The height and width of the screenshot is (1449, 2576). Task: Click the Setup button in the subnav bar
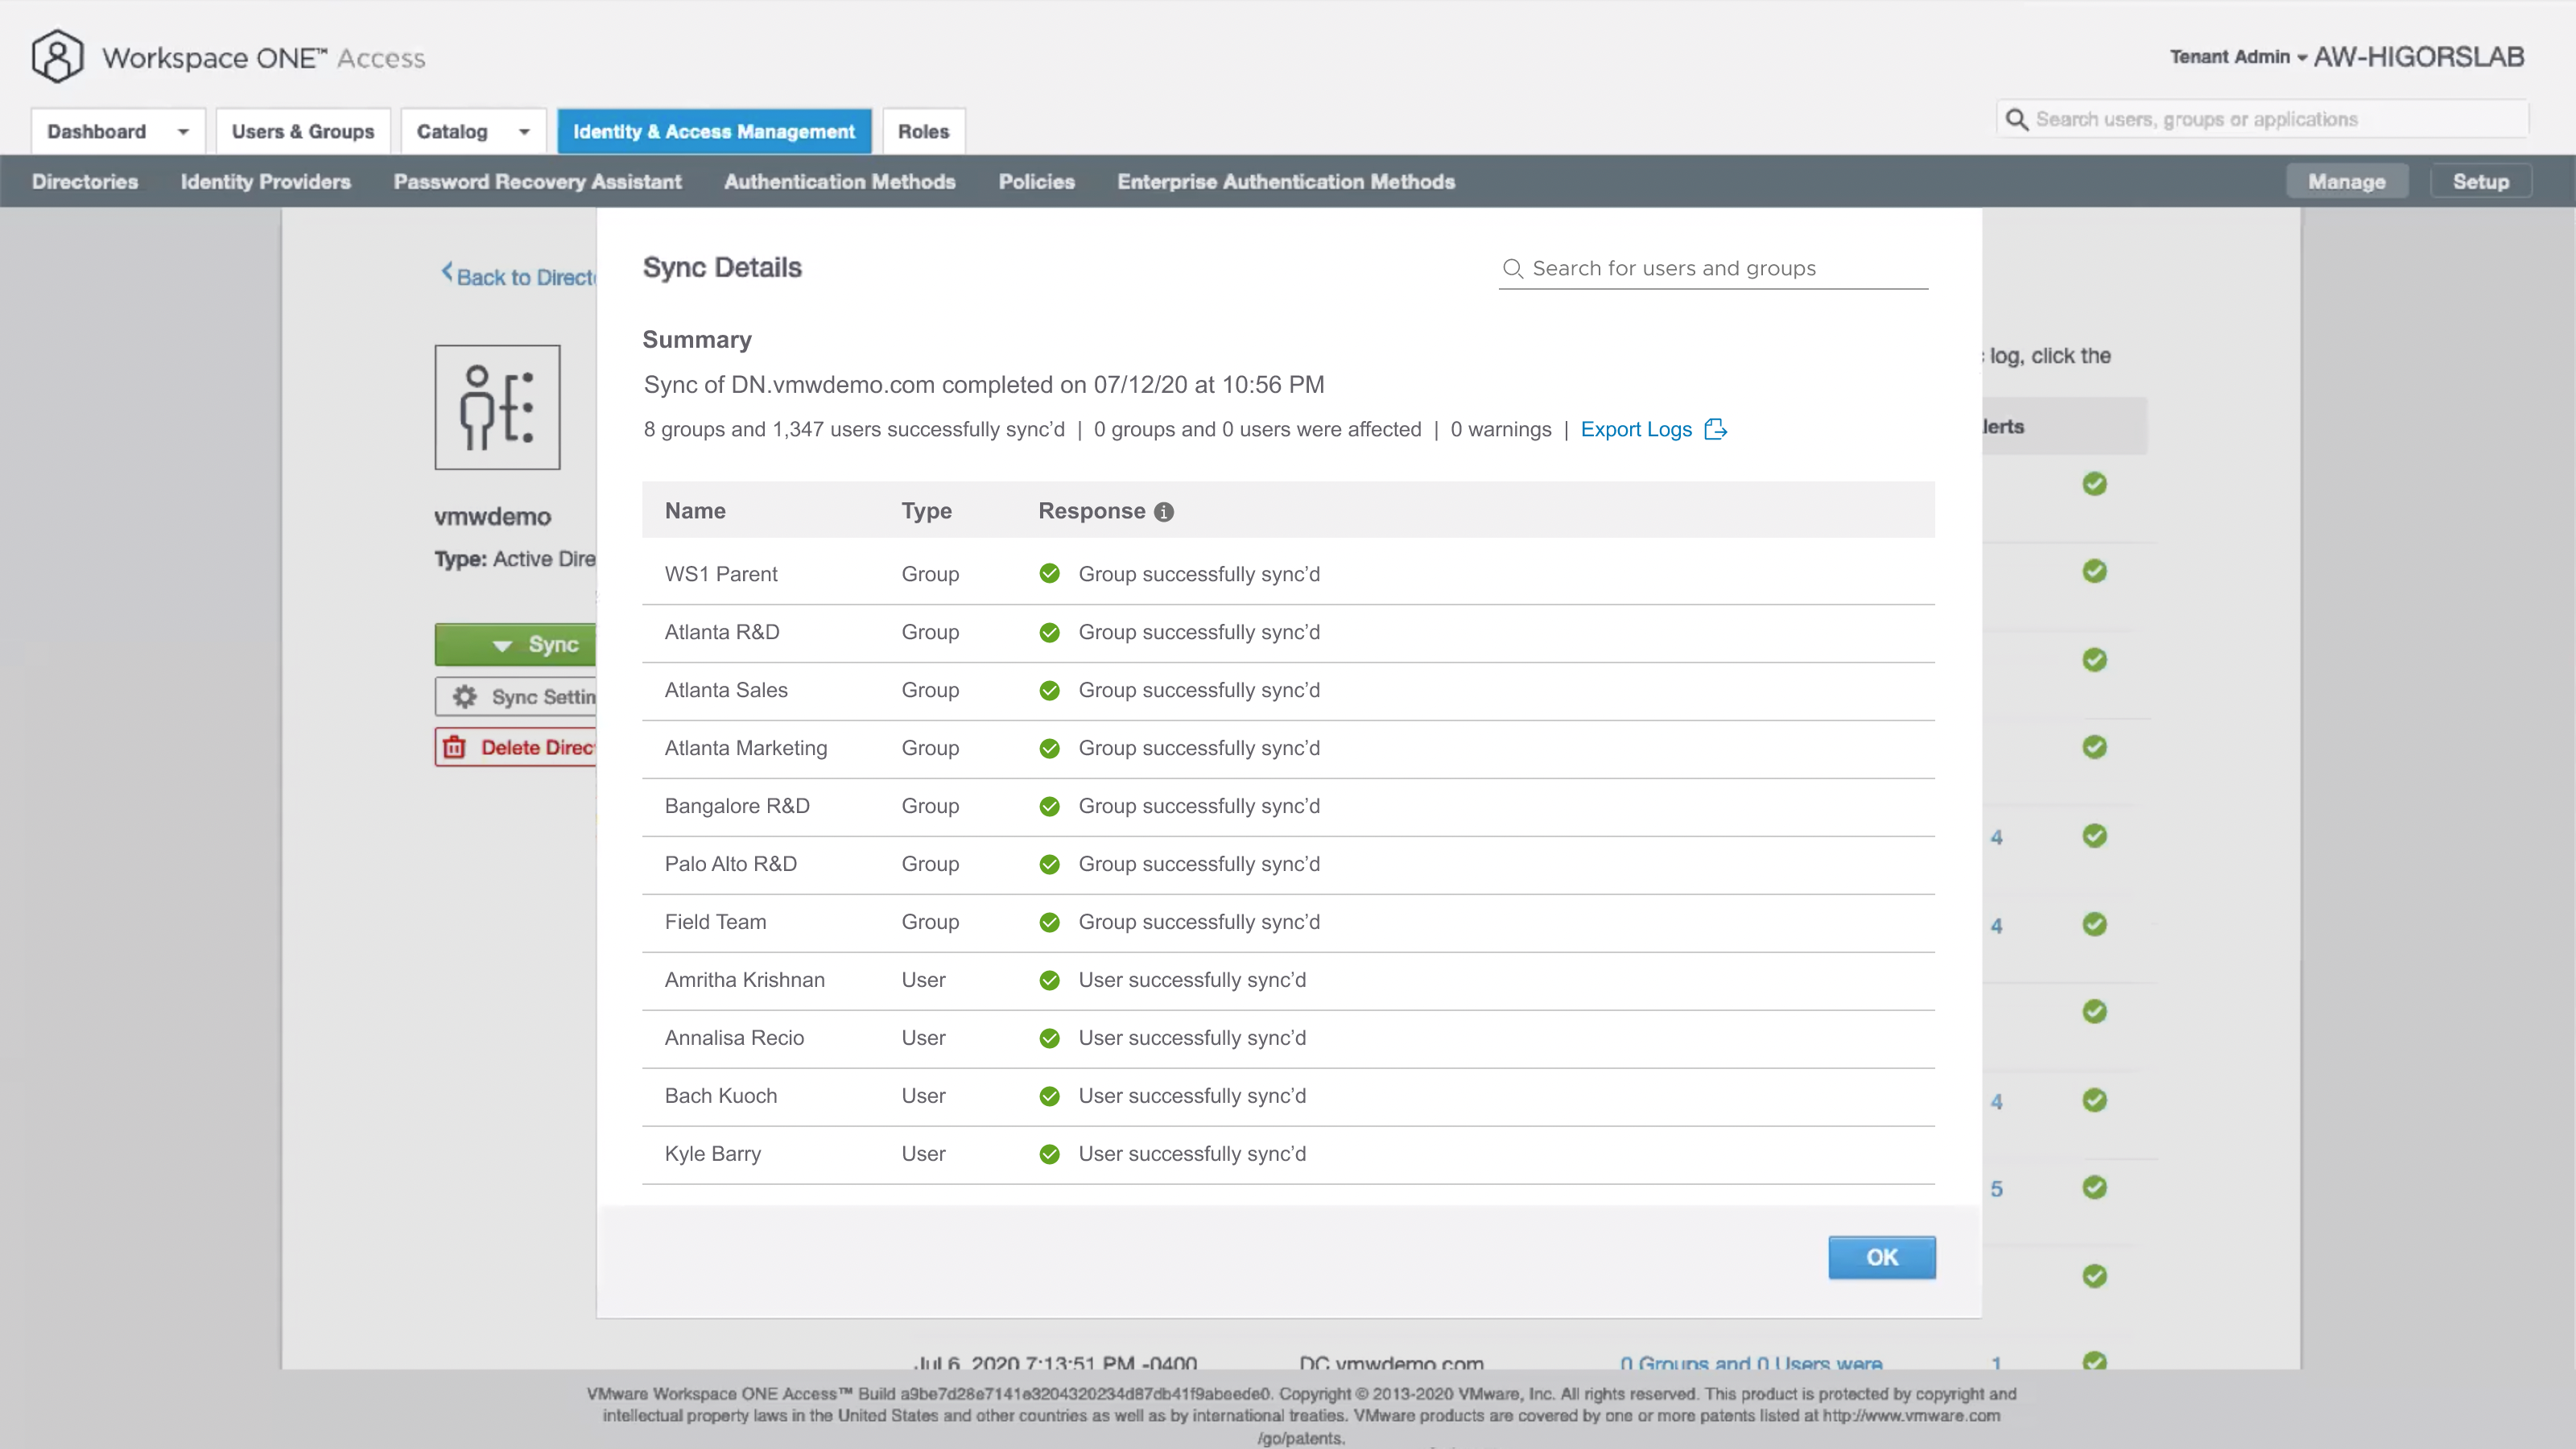click(x=2479, y=182)
